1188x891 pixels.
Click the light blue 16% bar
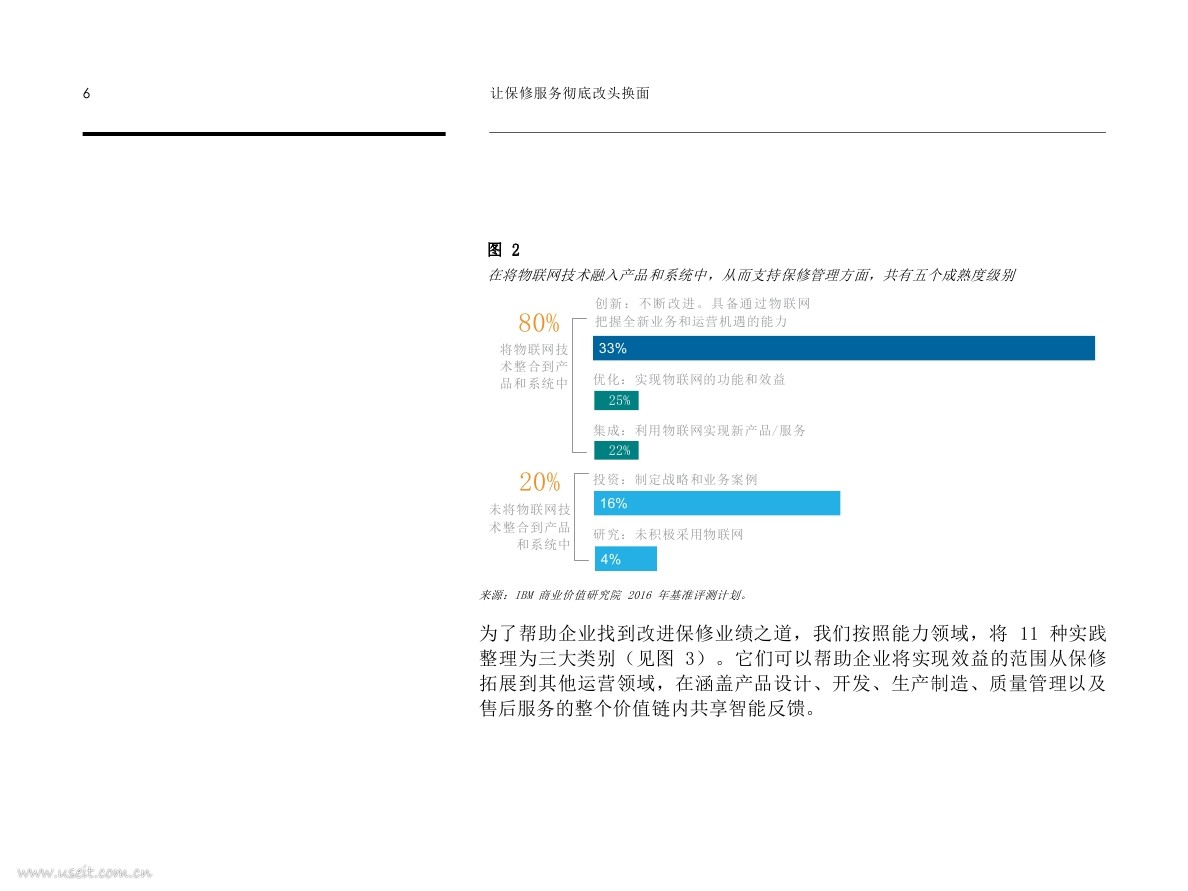coord(717,503)
